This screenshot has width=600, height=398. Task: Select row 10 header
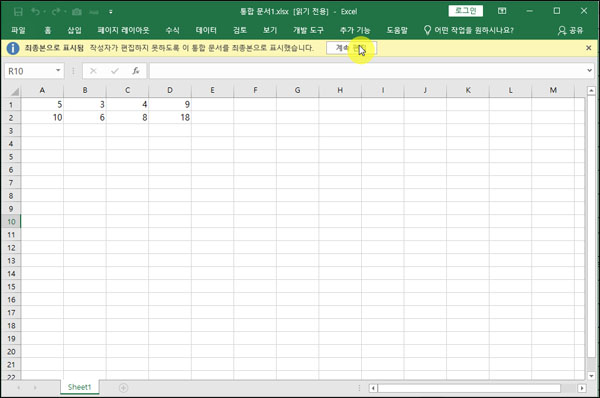tap(11, 222)
